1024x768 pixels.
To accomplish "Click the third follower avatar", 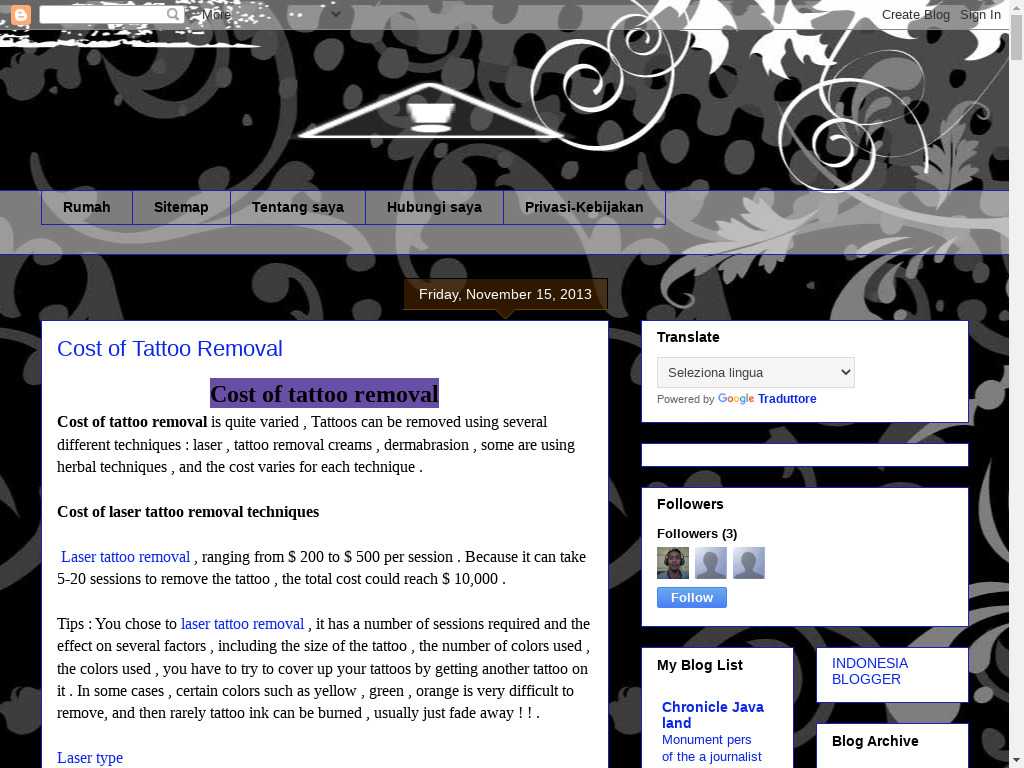I will [x=749, y=563].
